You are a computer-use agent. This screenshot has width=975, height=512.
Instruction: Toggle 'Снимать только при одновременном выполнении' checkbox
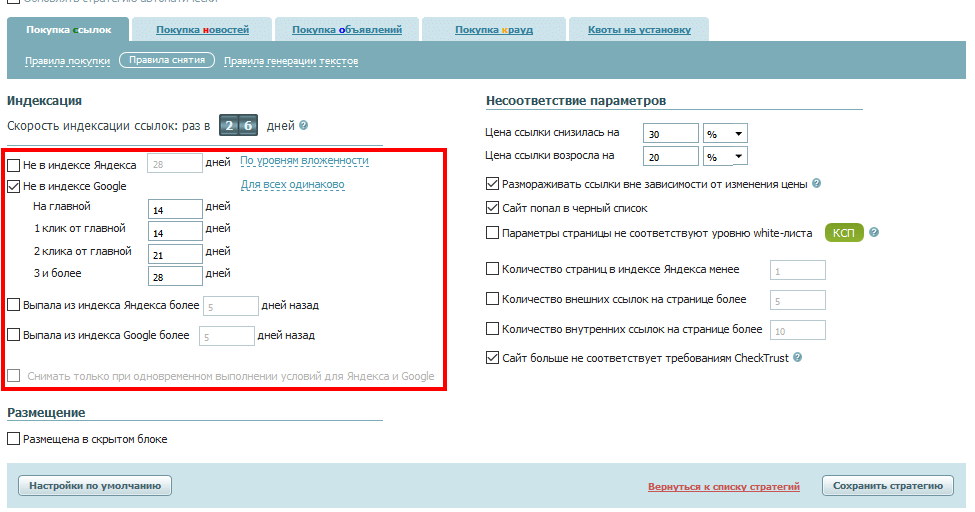[x=14, y=376]
